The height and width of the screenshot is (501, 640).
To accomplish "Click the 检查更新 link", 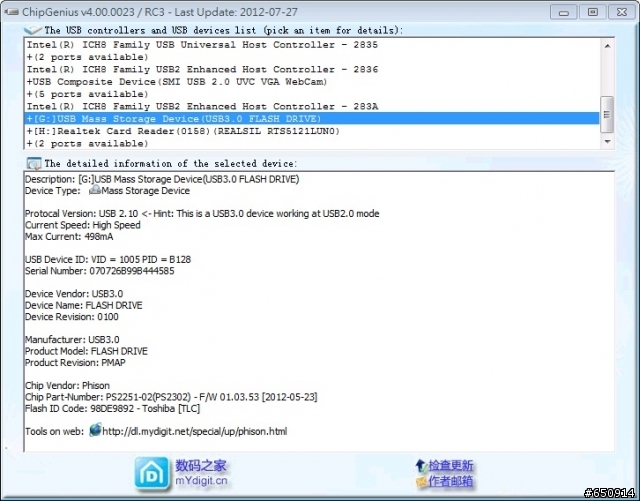I will click(451, 465).
